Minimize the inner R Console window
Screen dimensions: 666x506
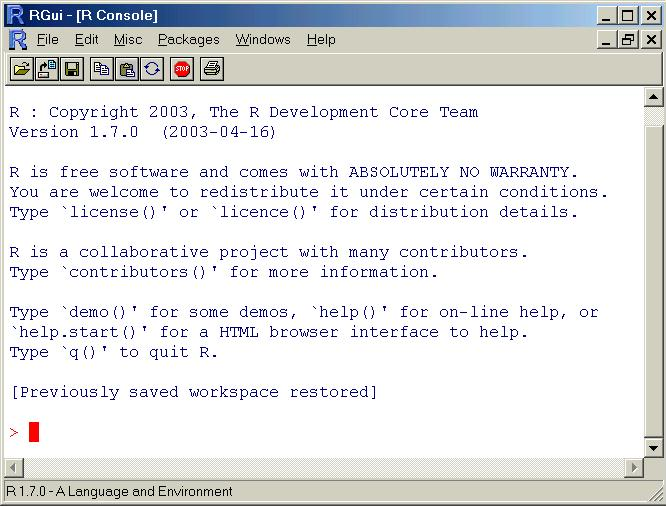[x=606, y=40]
